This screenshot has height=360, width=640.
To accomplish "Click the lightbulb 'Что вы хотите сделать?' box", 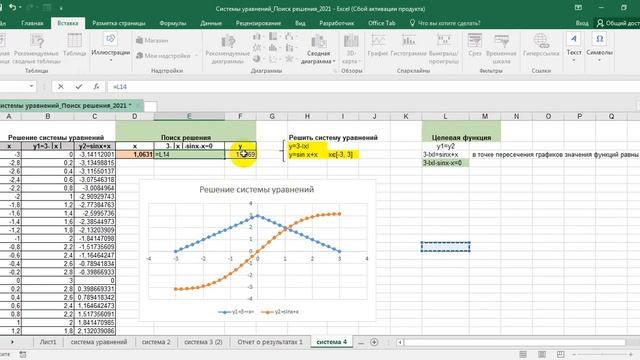I will 445,23.
